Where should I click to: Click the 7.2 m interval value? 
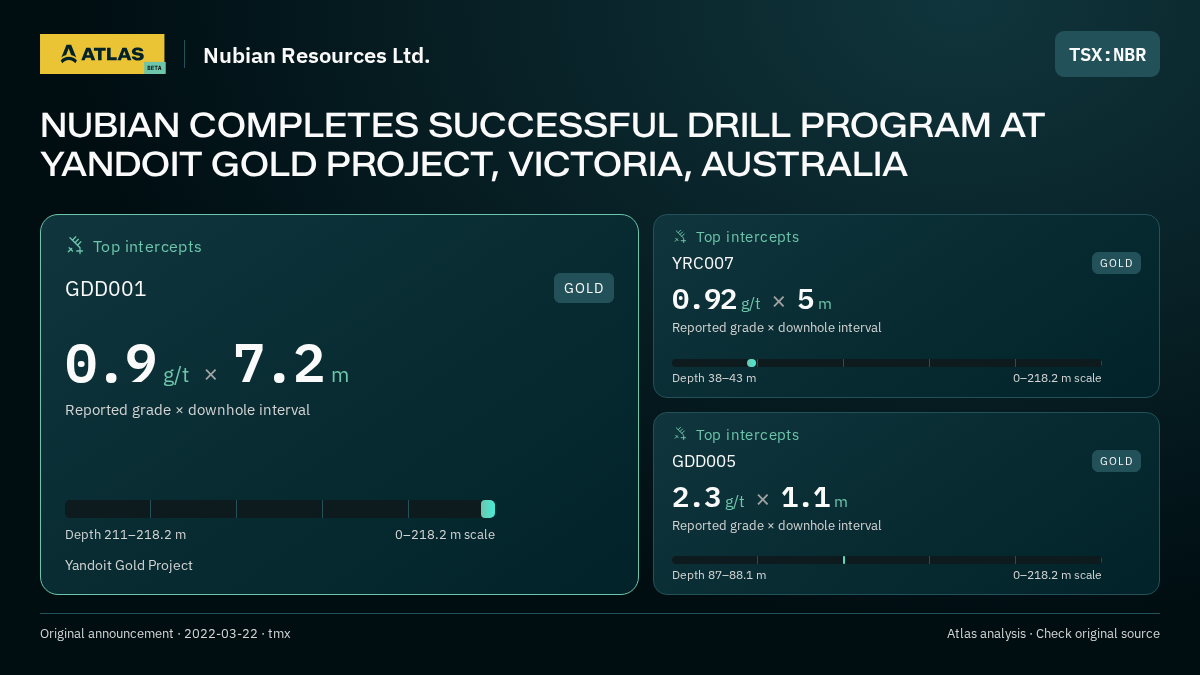[291, 365]
